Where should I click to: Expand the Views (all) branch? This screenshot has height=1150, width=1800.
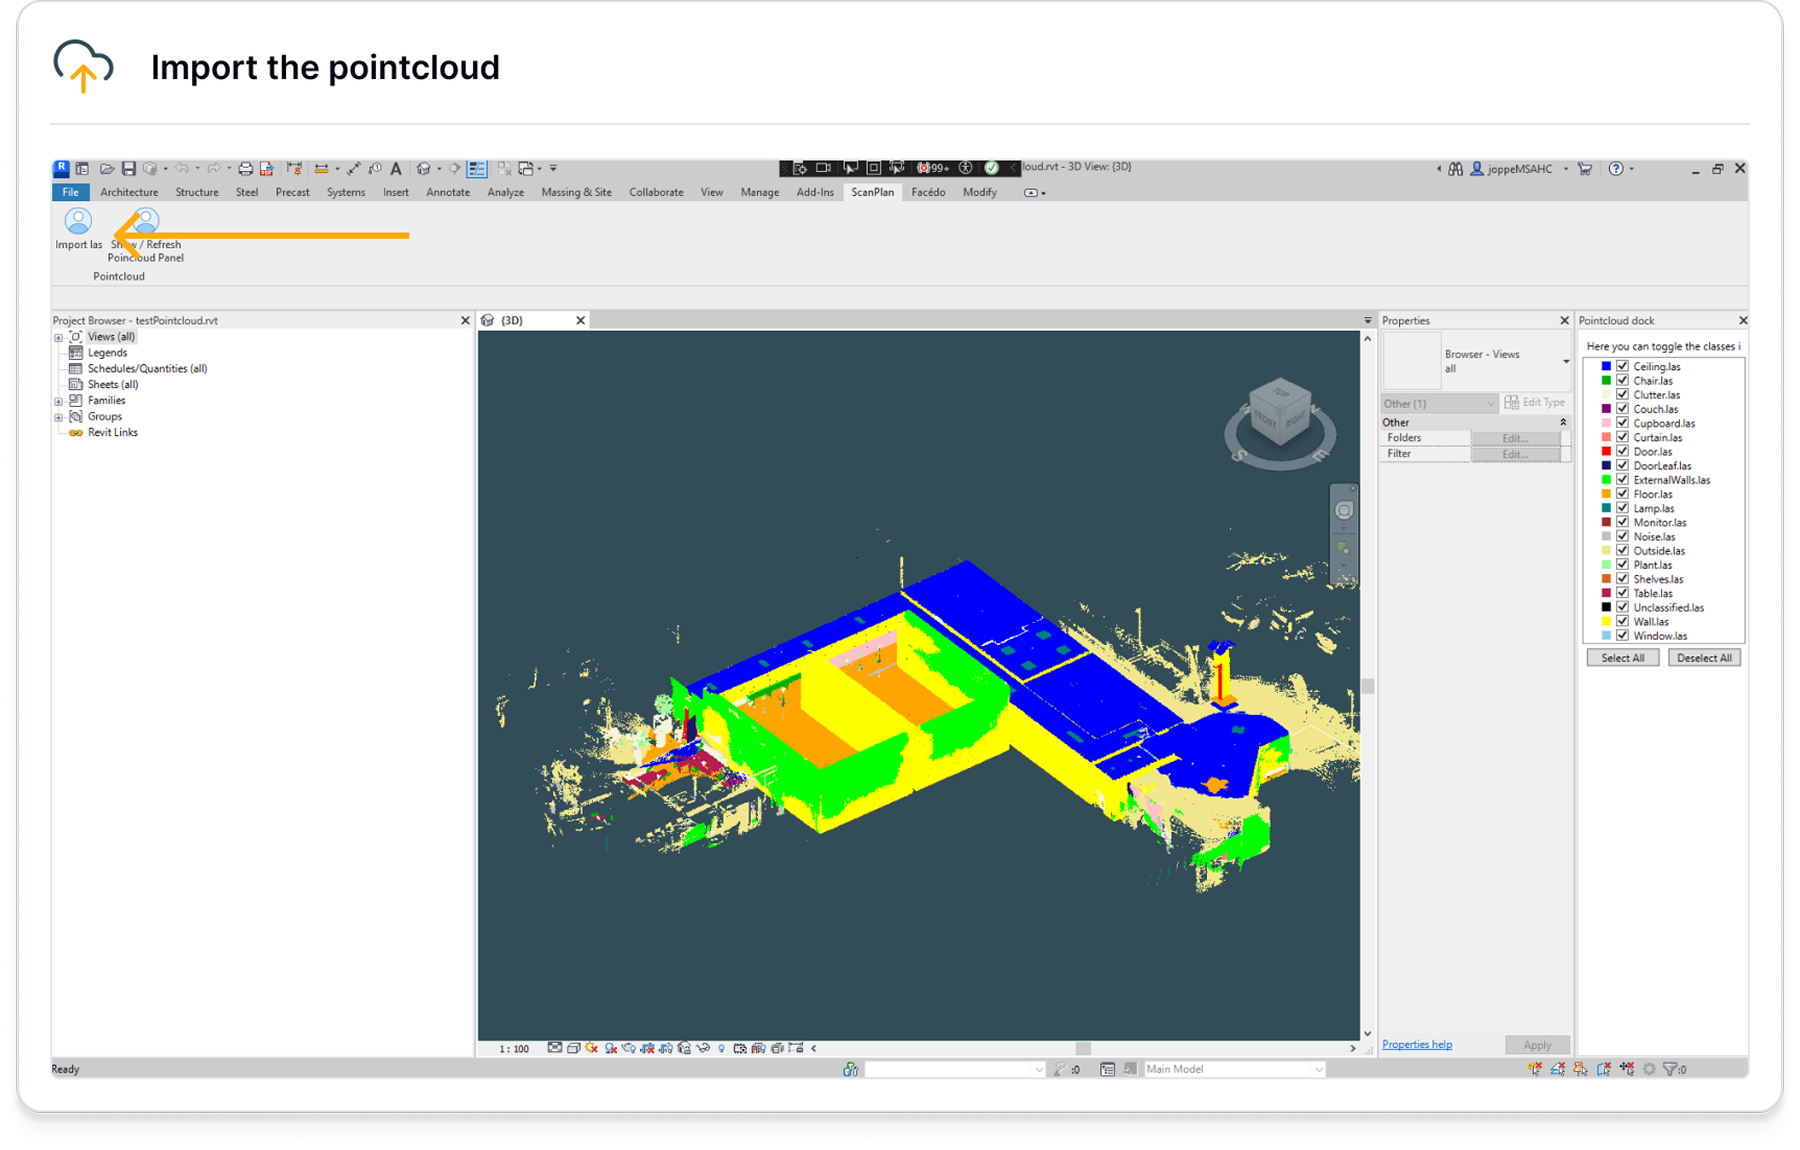[x=59, y=336]
